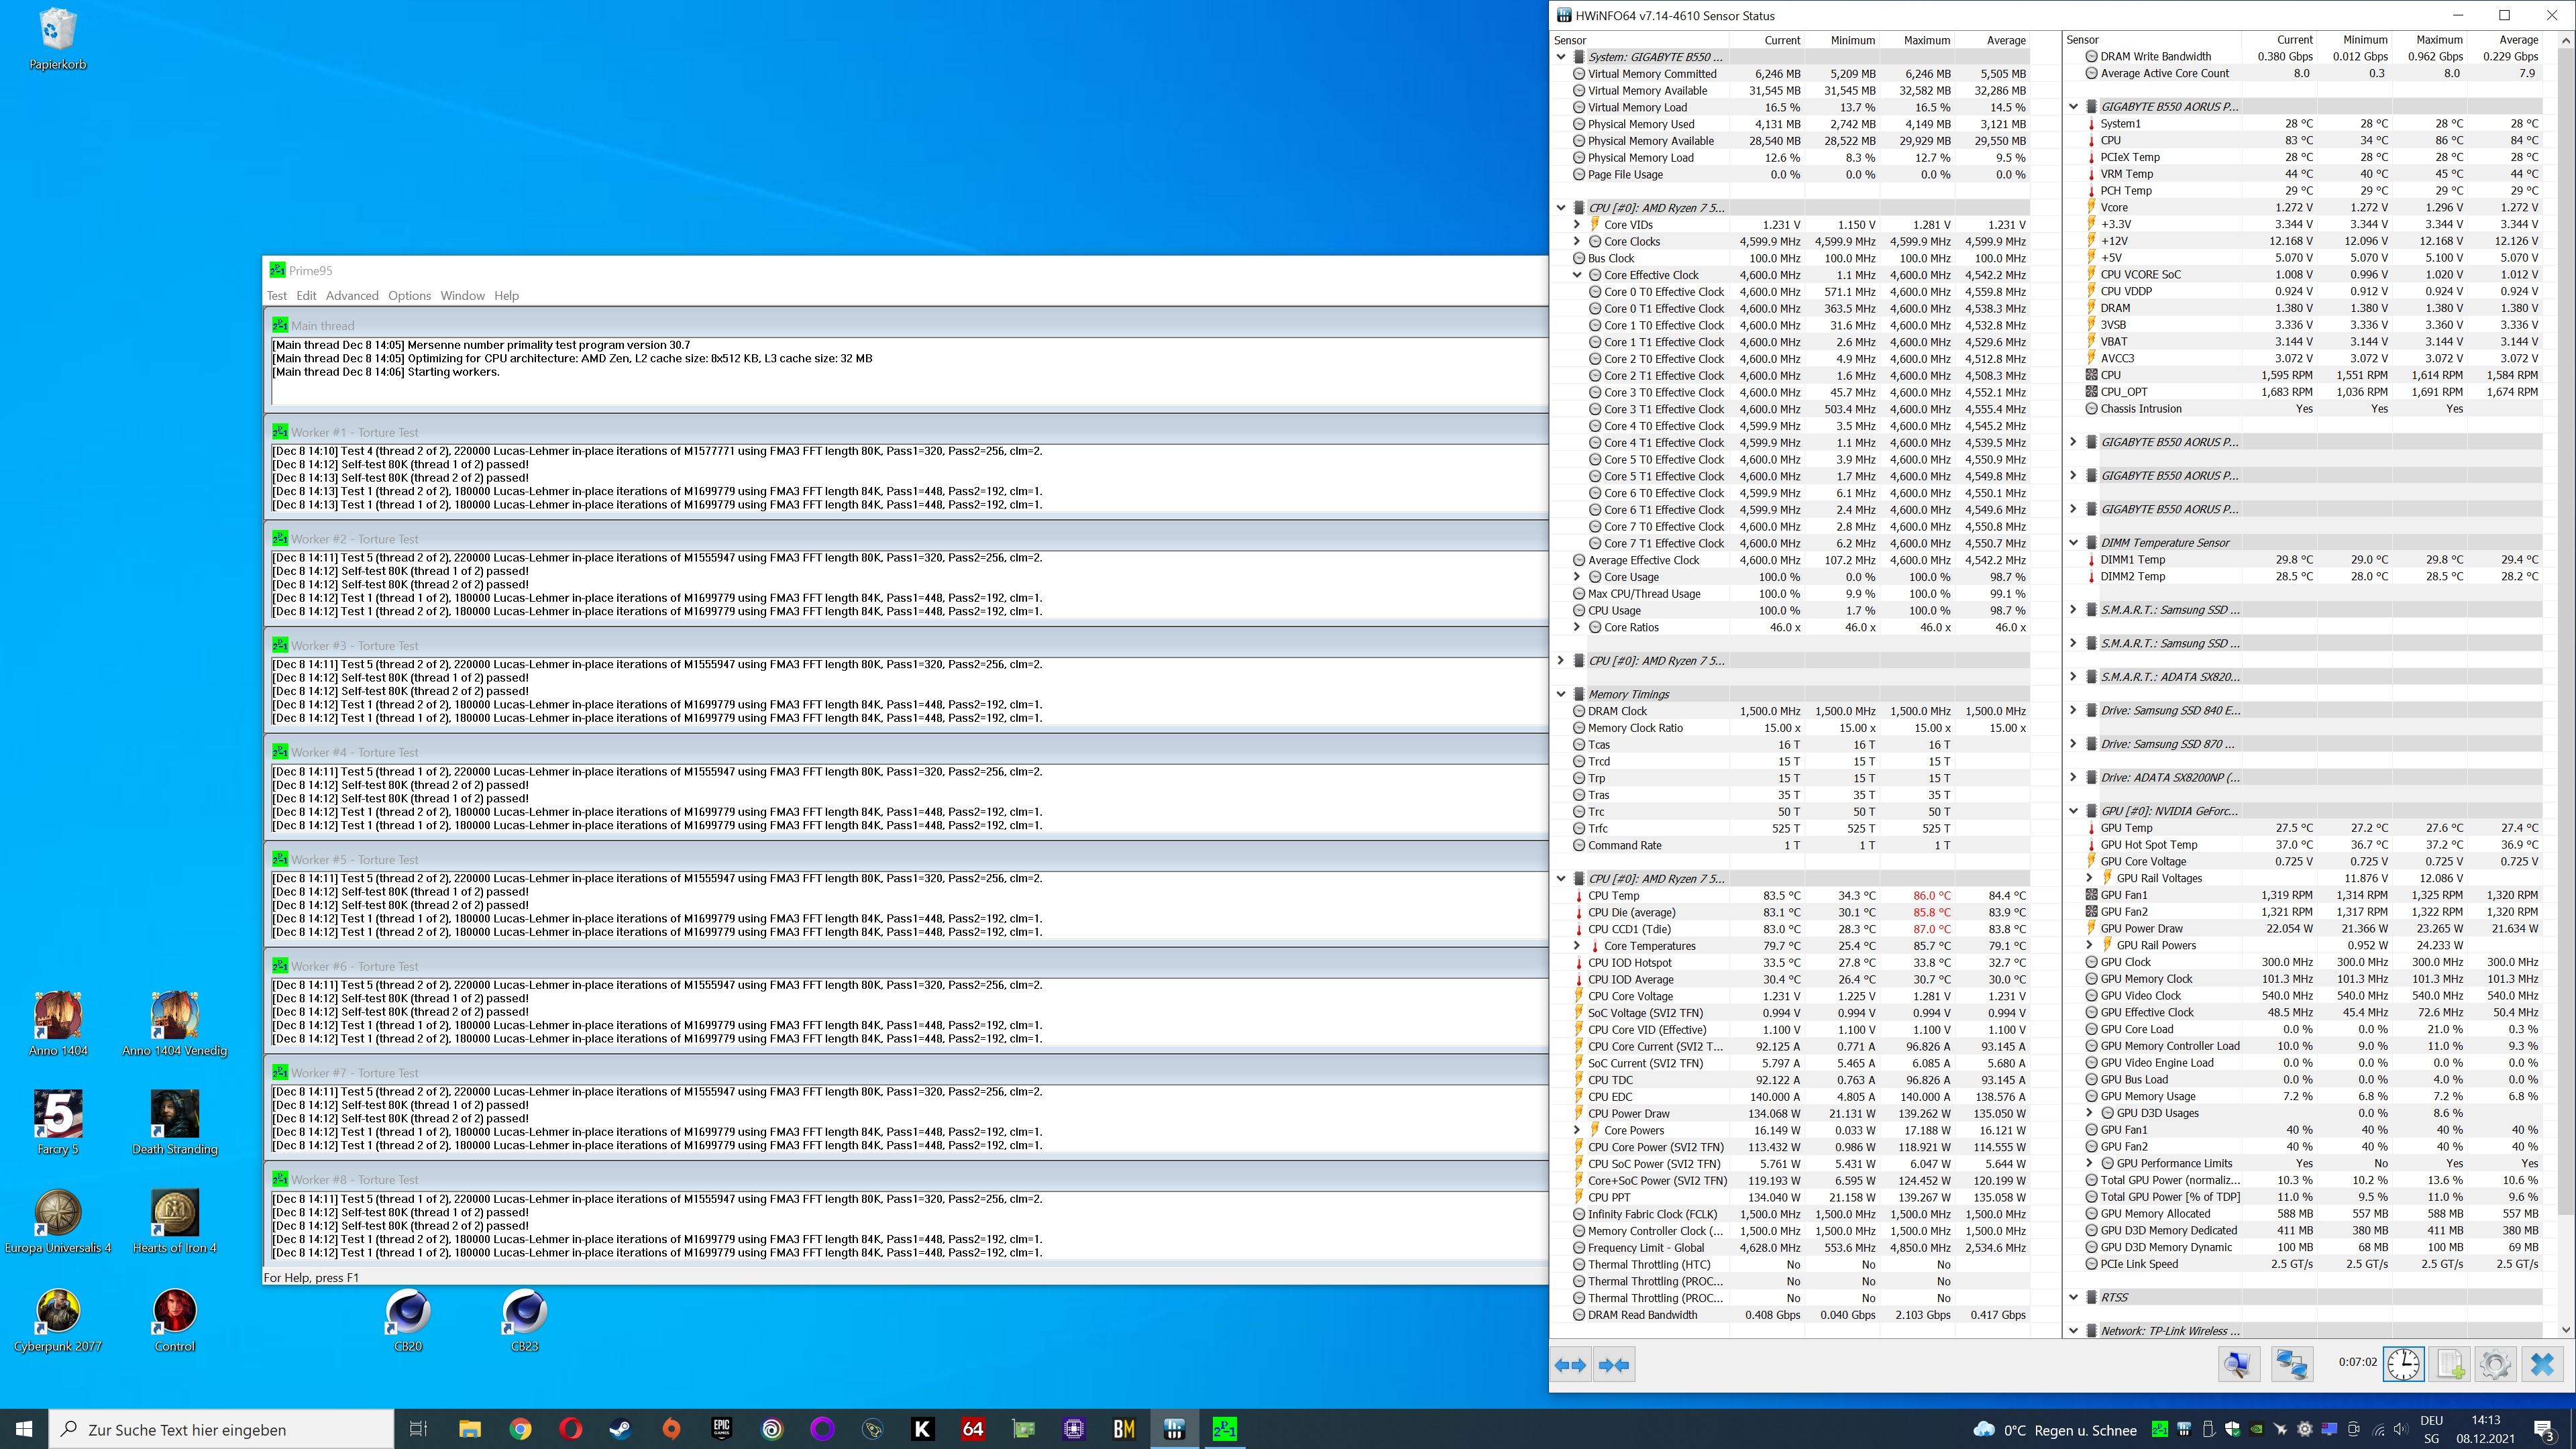
Task: Open the Window menu in Prime95
Action: tap(462, 296)
